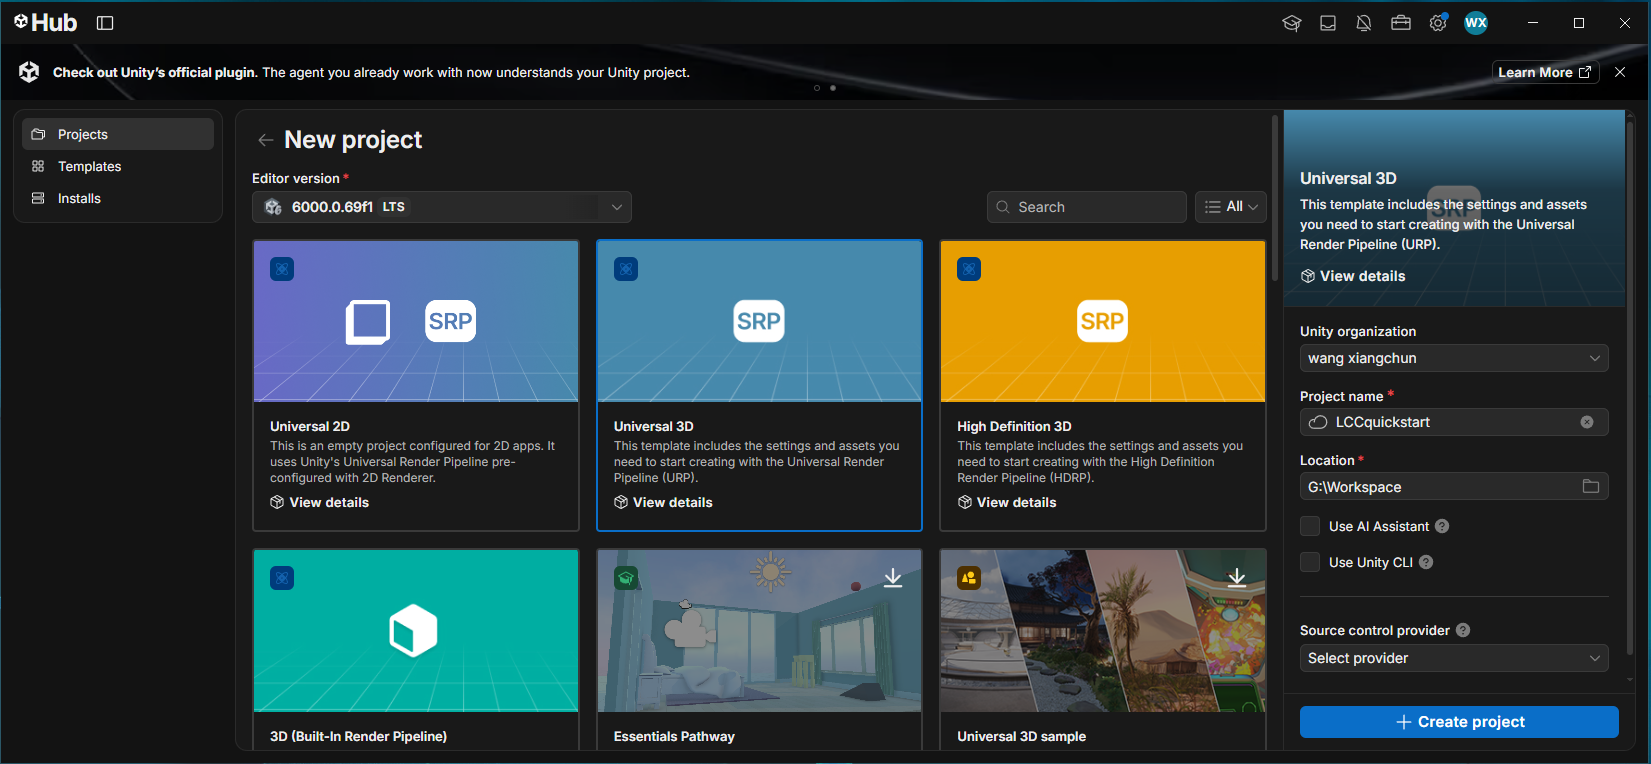Open the All filter dropdown

coord(1231,207)
